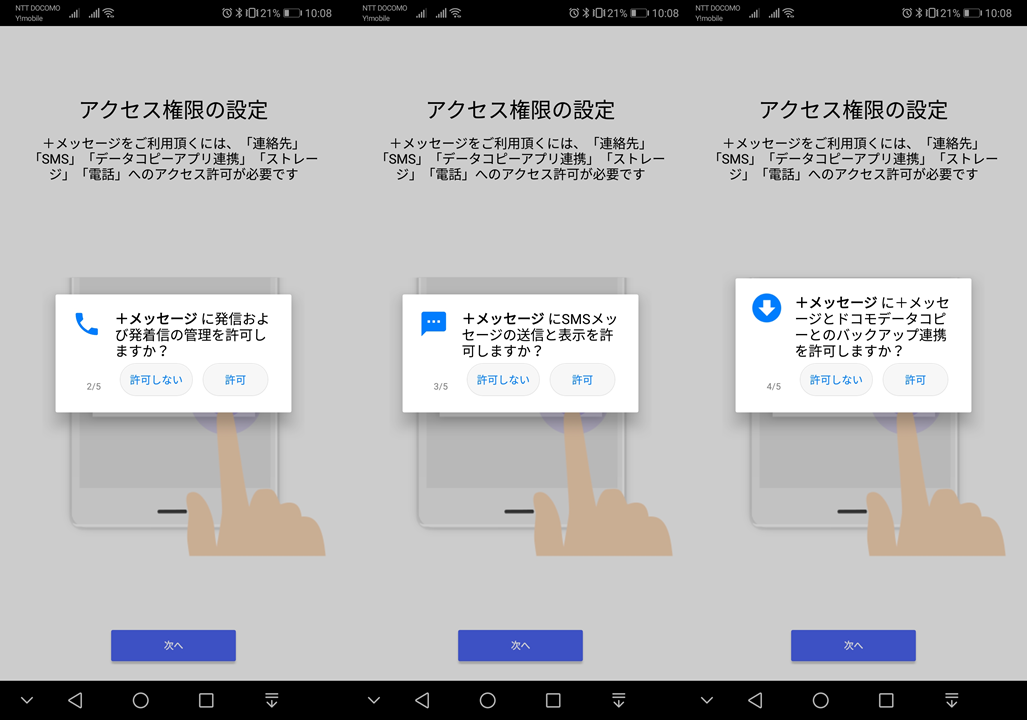The image size is (1027, 720).
Task: Tap hide-navbar chevron on middle screen
Action: coord(374,700)
